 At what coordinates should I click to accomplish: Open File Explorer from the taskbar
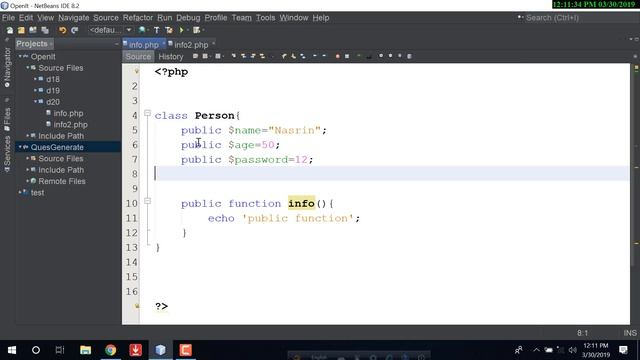(85, 350)
